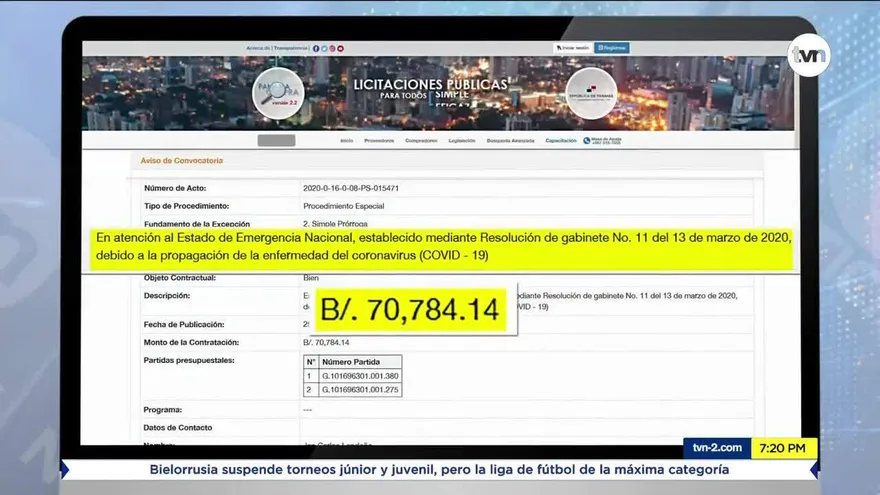880x495 pixels.
Task: Open the Twitter icon in the header
Action: (324, 48)
